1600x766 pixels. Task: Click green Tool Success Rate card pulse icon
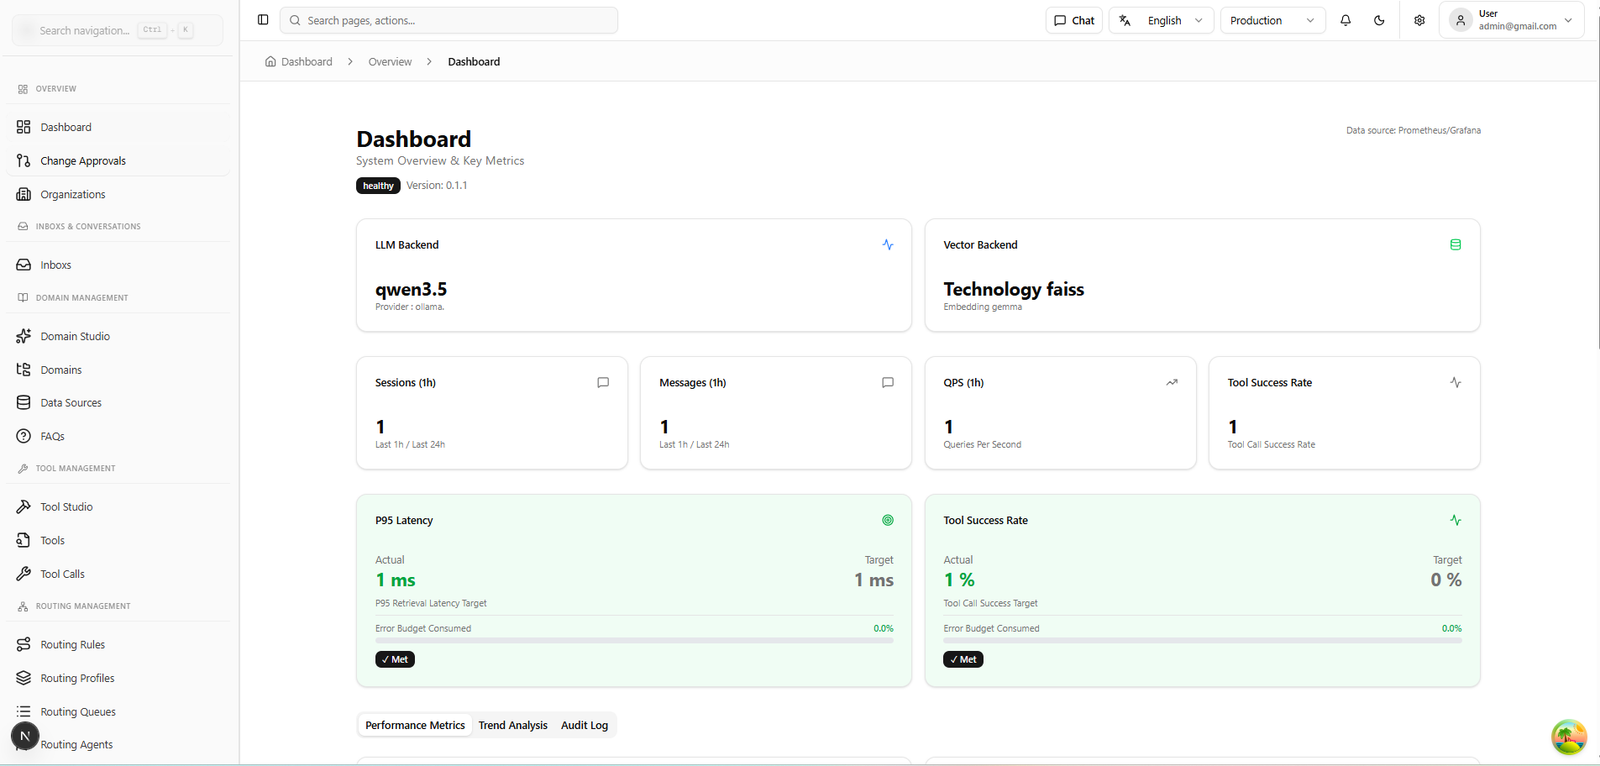point(1456,520)
